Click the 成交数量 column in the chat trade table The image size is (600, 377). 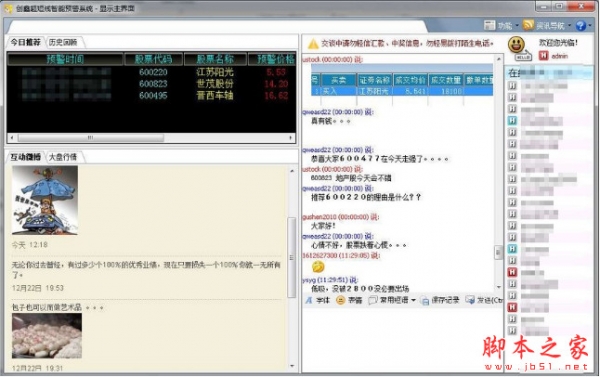[446, 80]
